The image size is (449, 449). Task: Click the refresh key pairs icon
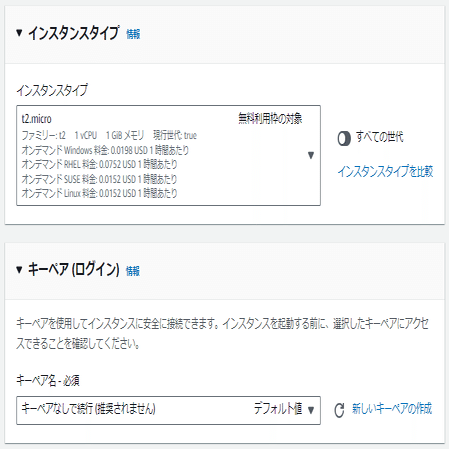pos(339,410)
